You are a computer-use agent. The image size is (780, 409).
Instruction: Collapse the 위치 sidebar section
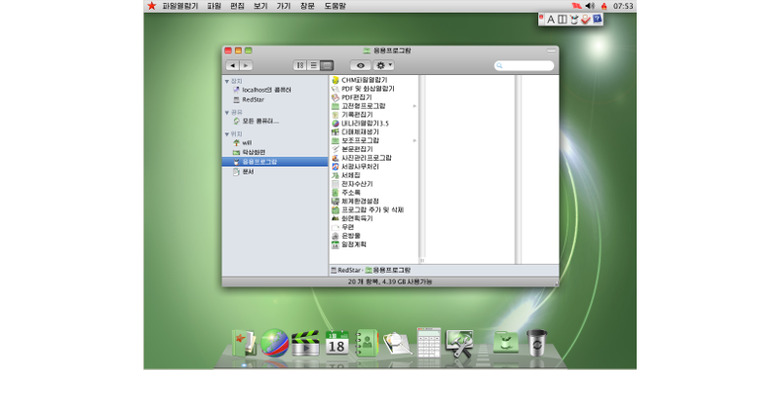click(x=227, y=134)
